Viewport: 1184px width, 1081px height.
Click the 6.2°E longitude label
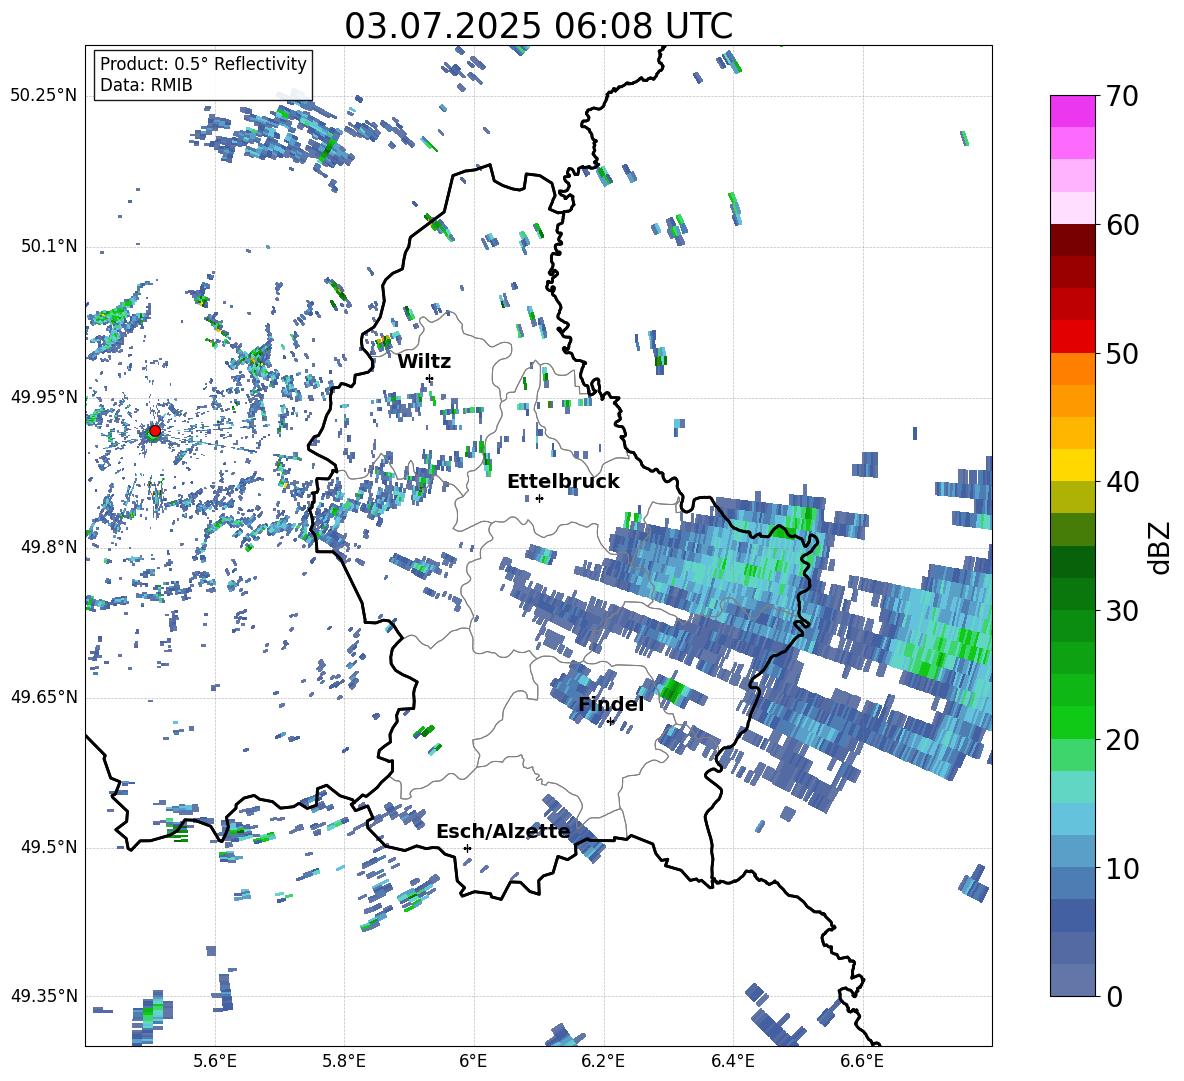pyautogui.click(x=603, y=1061)
